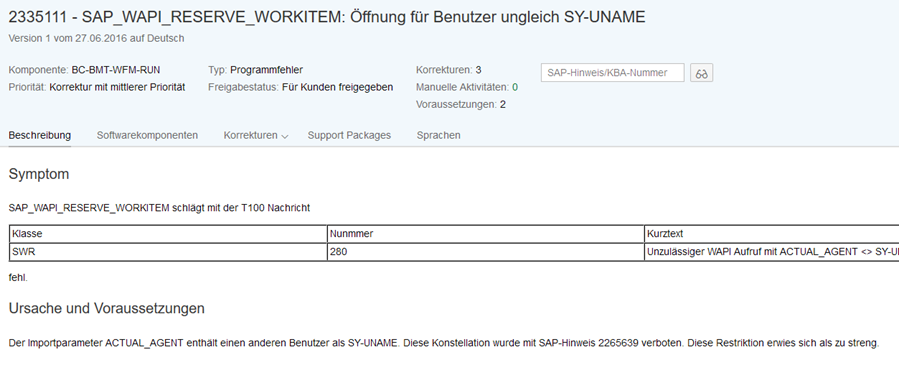Open the Support Packages tab
Screen dimensions: 899x365
coord(349,135)
